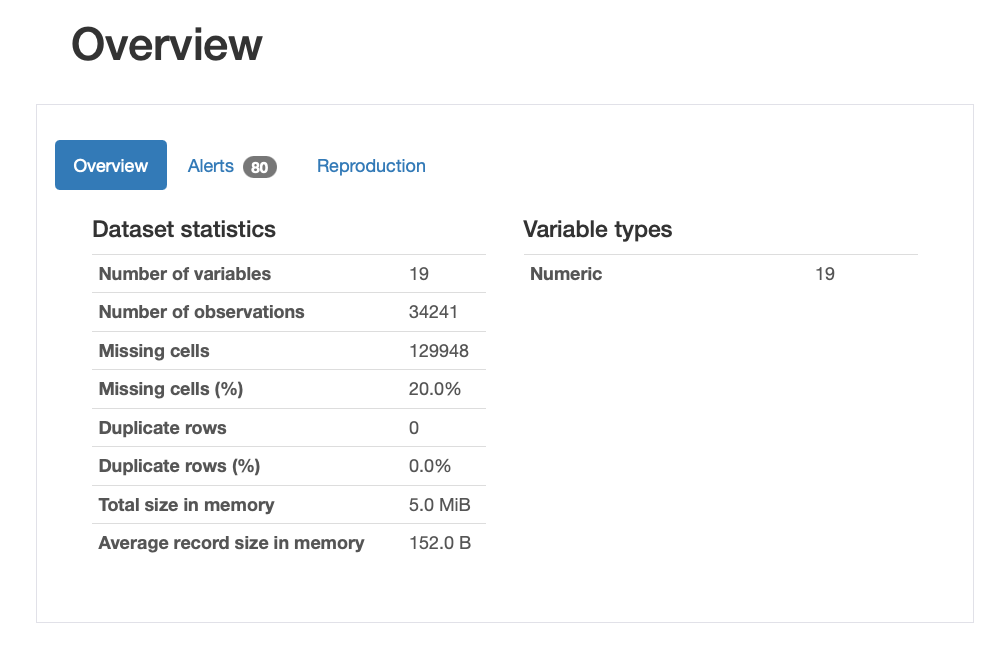
Task: Click the Variable types heading
Action: click(x=597, y=229)
